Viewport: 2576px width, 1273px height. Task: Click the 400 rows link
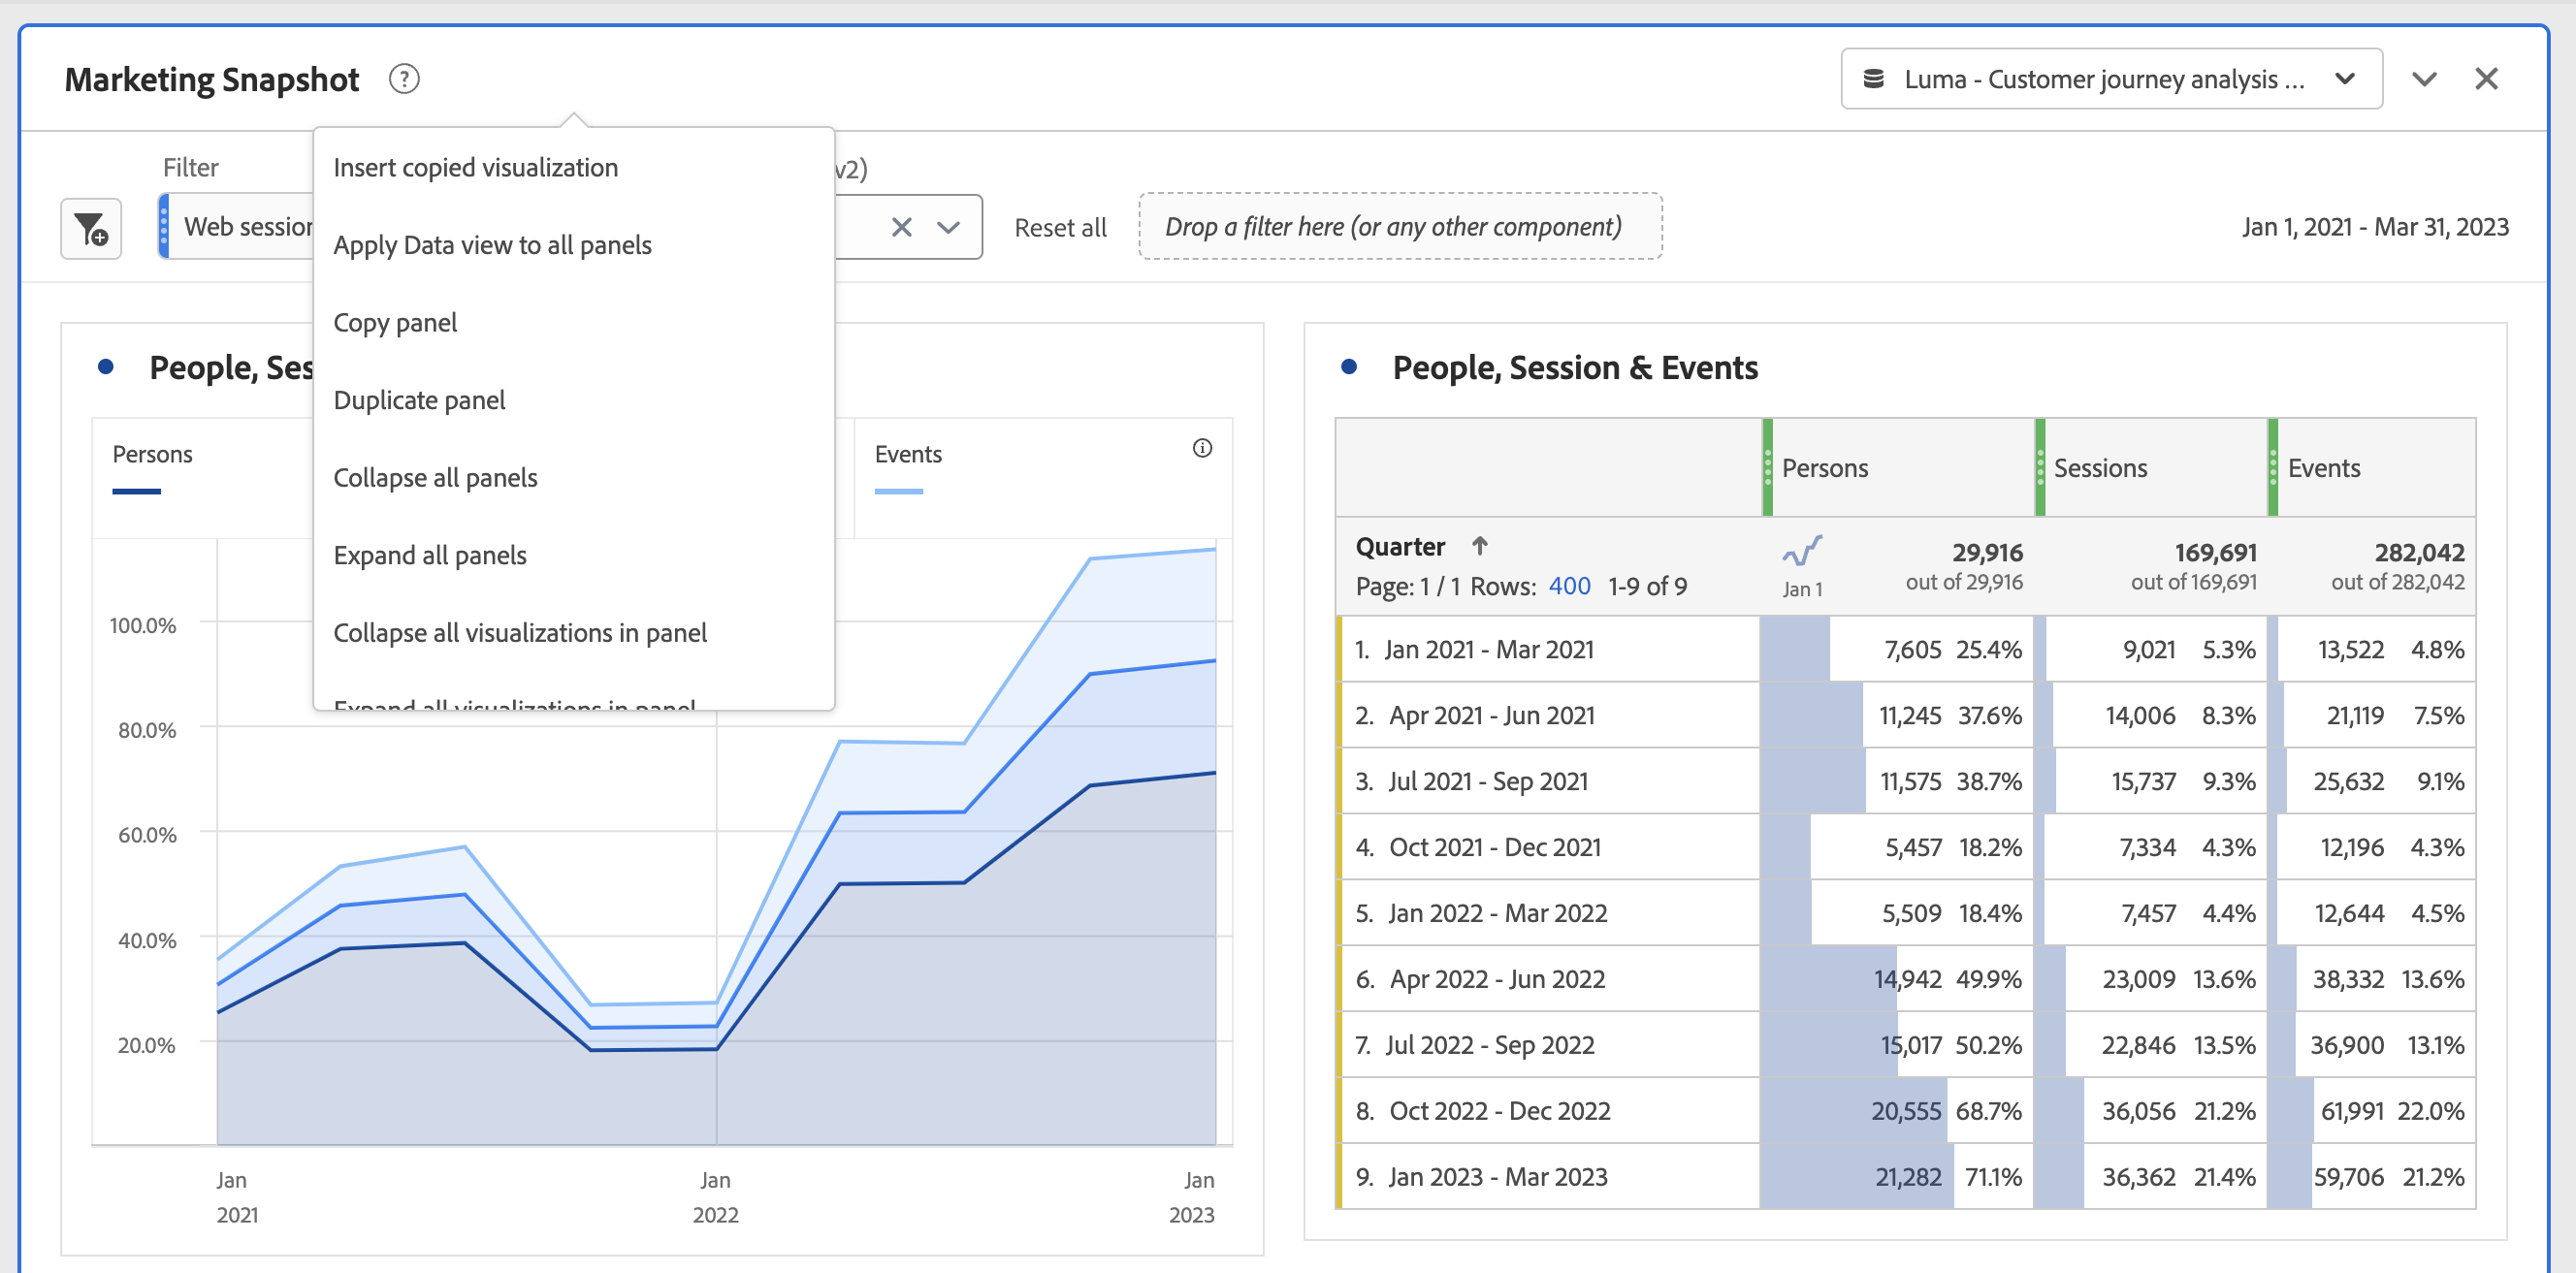coord(1569,587)
